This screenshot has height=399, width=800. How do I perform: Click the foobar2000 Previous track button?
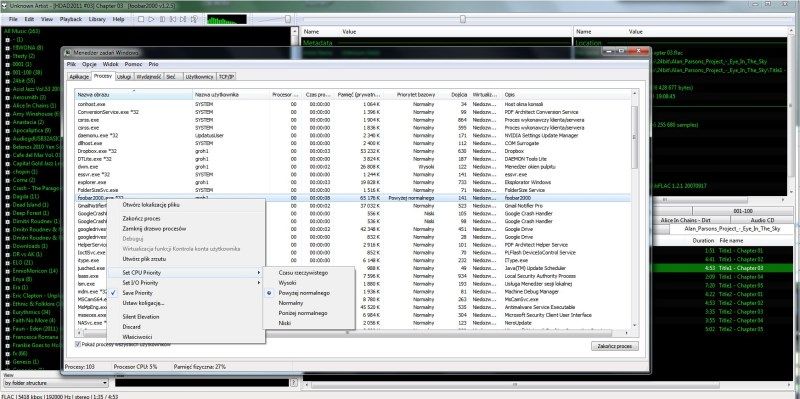pyautogui.click(x=173, y=19)
